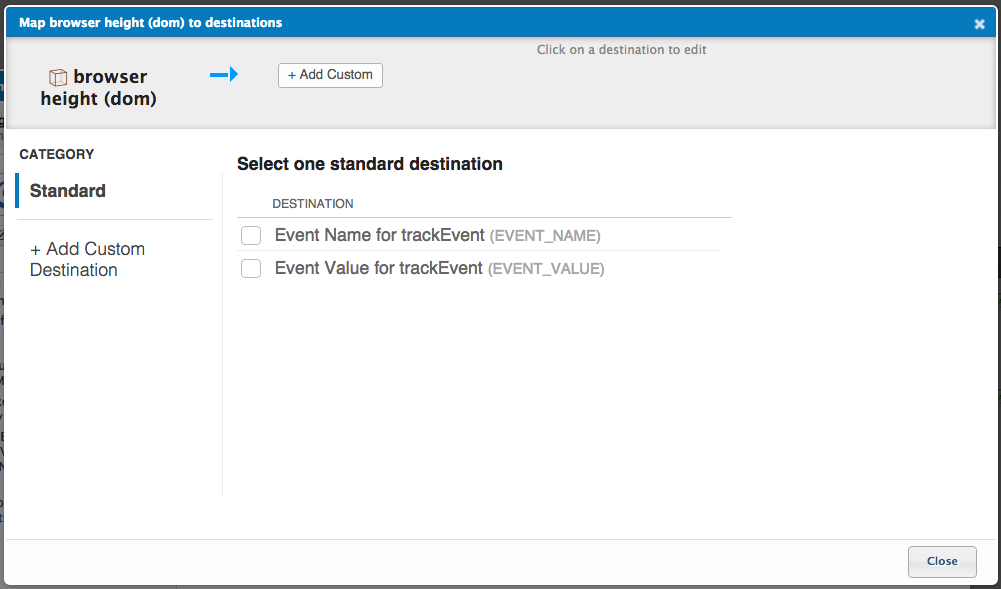Viewport: 1001px width, 589px height.
Task: Enable the Event Value for trackEvent checkbox
Action: pyautogui.click(x=251, y=268)
